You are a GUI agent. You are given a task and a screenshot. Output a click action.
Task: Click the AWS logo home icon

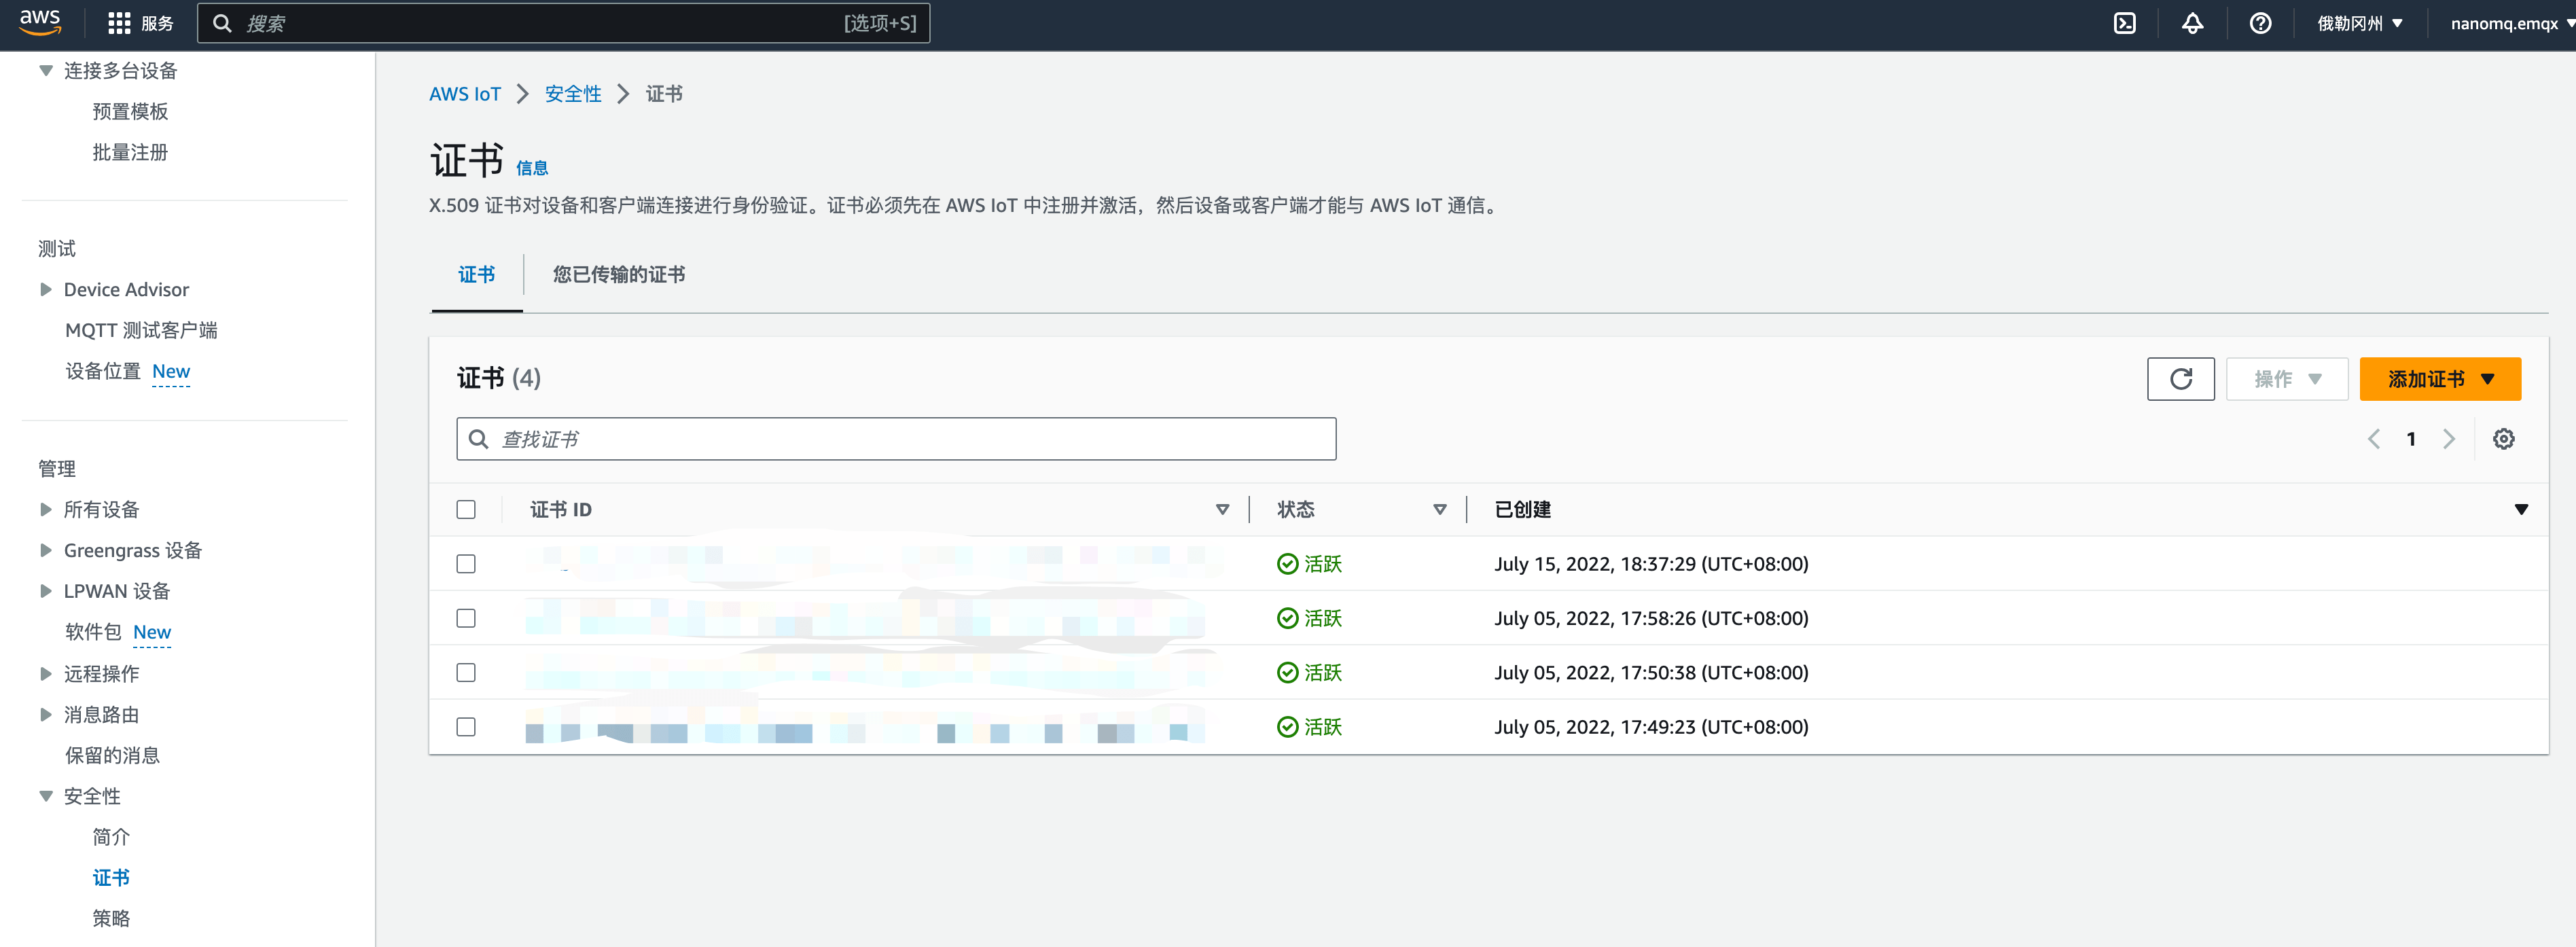pyautogui.click(x=40, y=21)
